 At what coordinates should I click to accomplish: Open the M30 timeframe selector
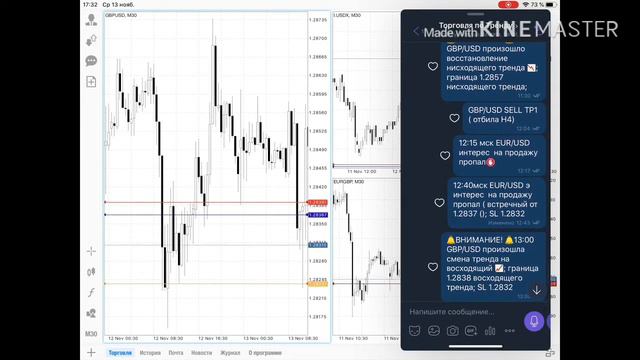pos(91,334)
